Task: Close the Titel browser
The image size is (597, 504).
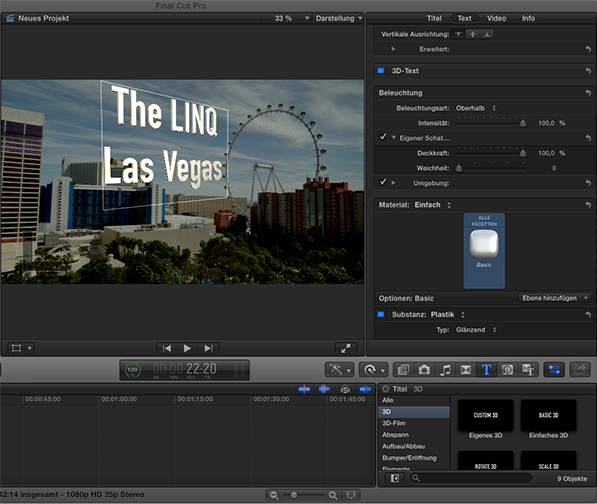Action: (386, 389)
